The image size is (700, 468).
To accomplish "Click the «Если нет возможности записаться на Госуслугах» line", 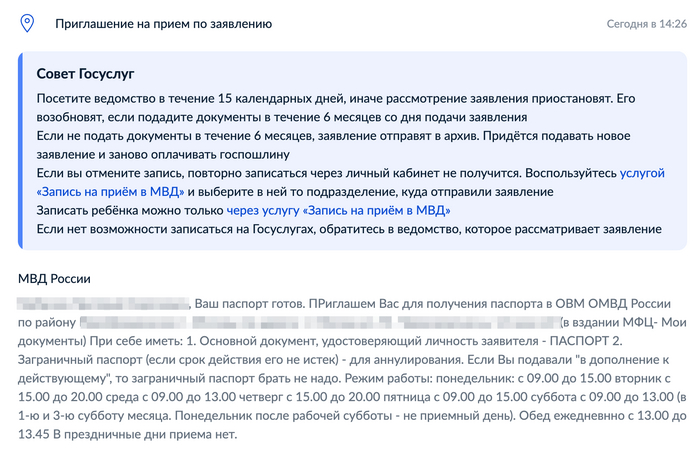I will tap(200, 229).
